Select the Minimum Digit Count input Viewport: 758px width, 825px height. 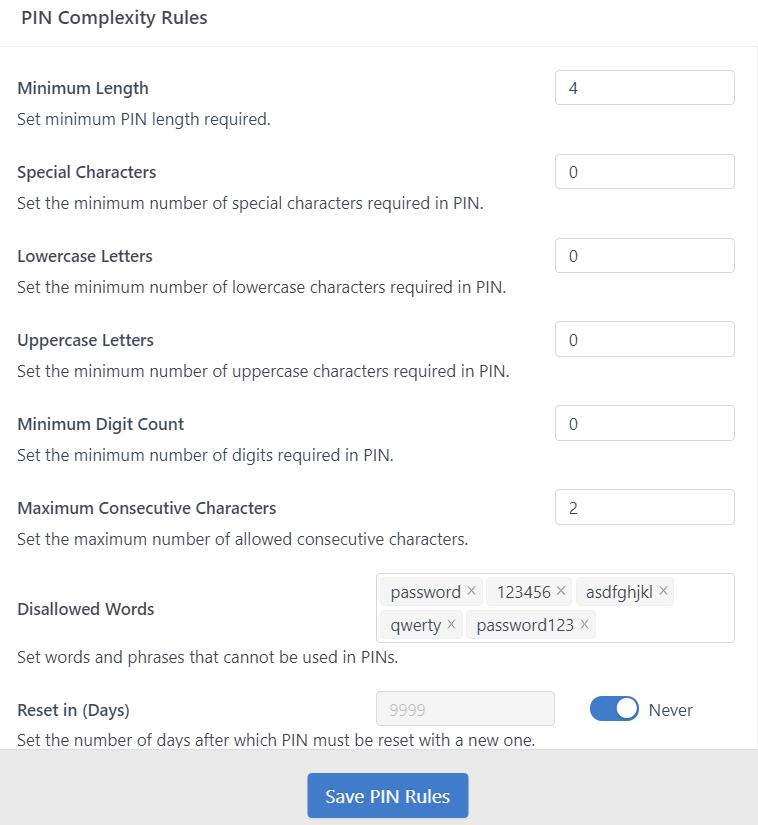coord(644,423)
